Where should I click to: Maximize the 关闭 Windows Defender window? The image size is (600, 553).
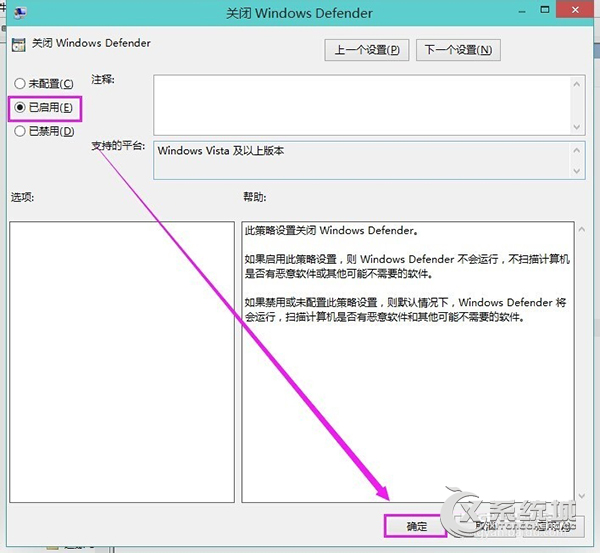pyautogui.click(x=545, y=10)
